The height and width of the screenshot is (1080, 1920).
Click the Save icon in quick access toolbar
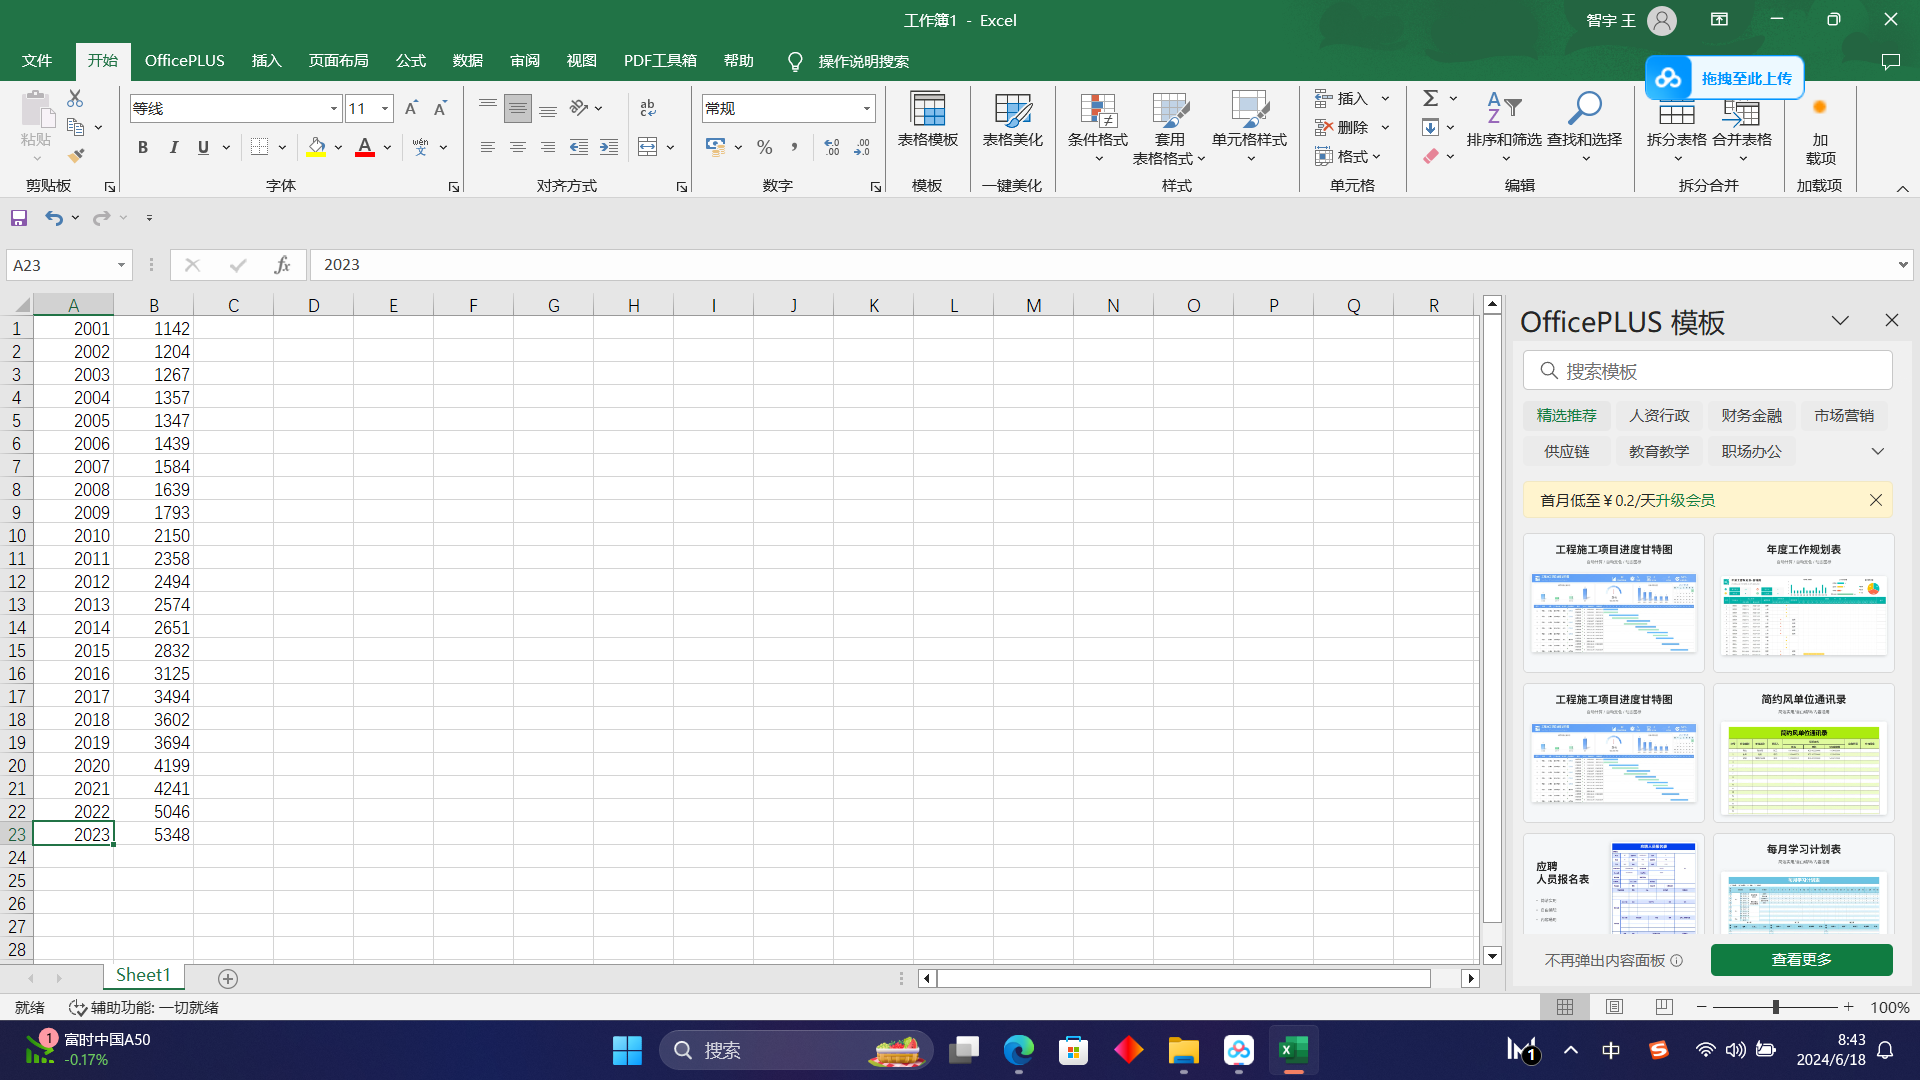click(x=19, y=218)
